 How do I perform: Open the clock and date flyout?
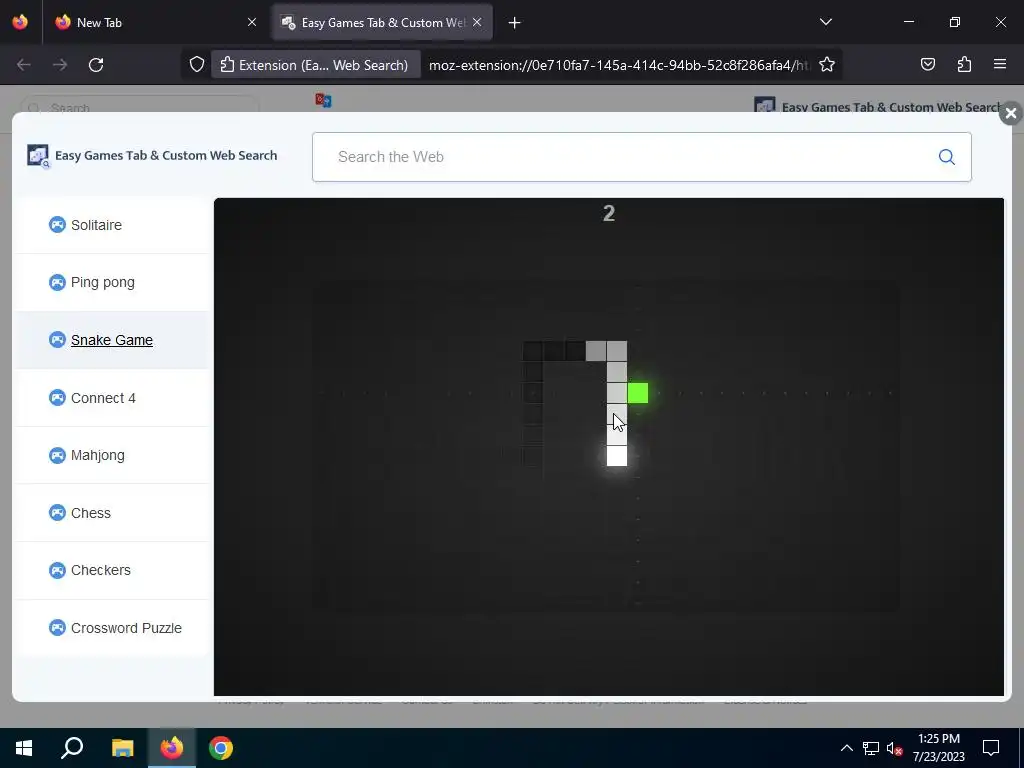pyautogui.click(x=938, y=748)
